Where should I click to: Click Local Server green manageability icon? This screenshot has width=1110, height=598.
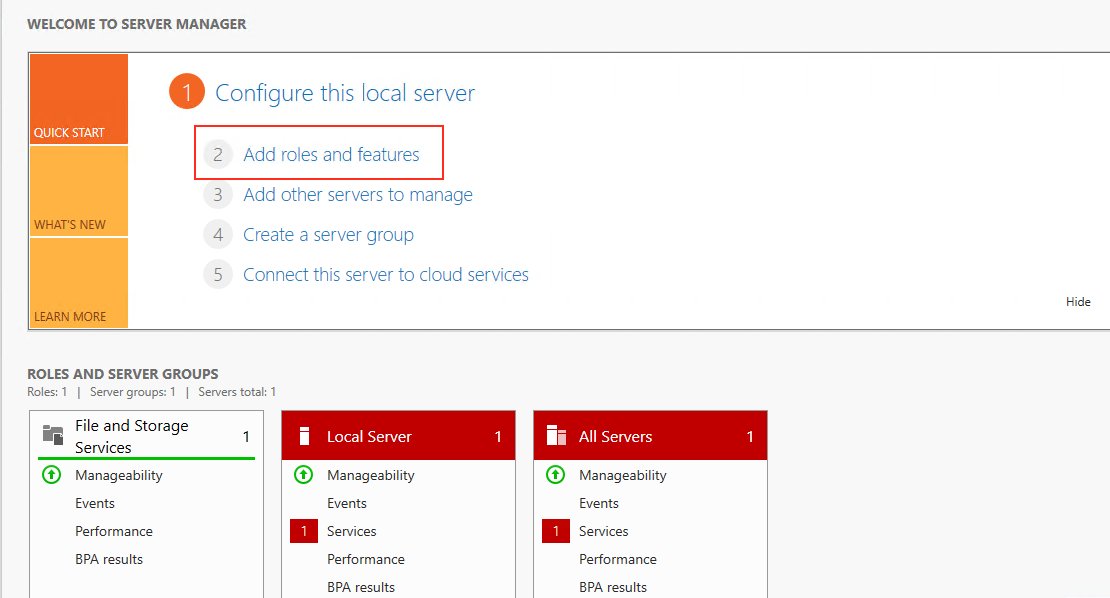[304, 475]
